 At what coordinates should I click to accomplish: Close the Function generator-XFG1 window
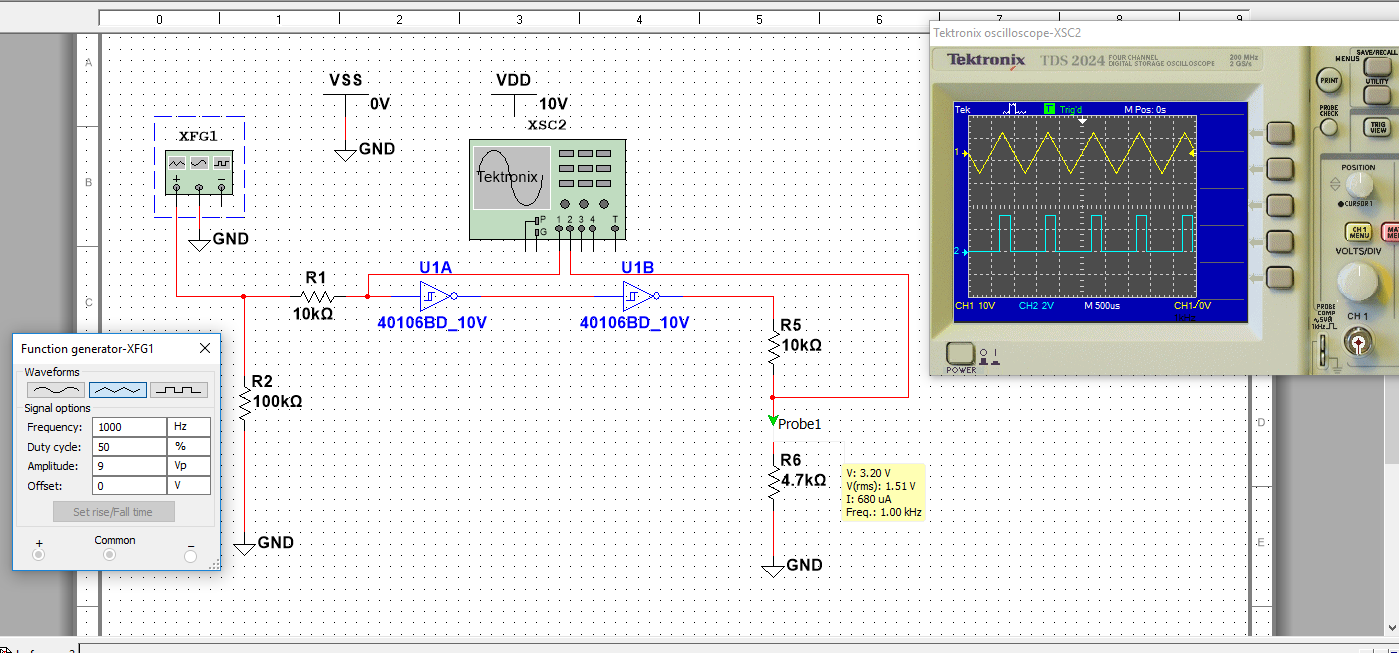click(x=205, y=348)
